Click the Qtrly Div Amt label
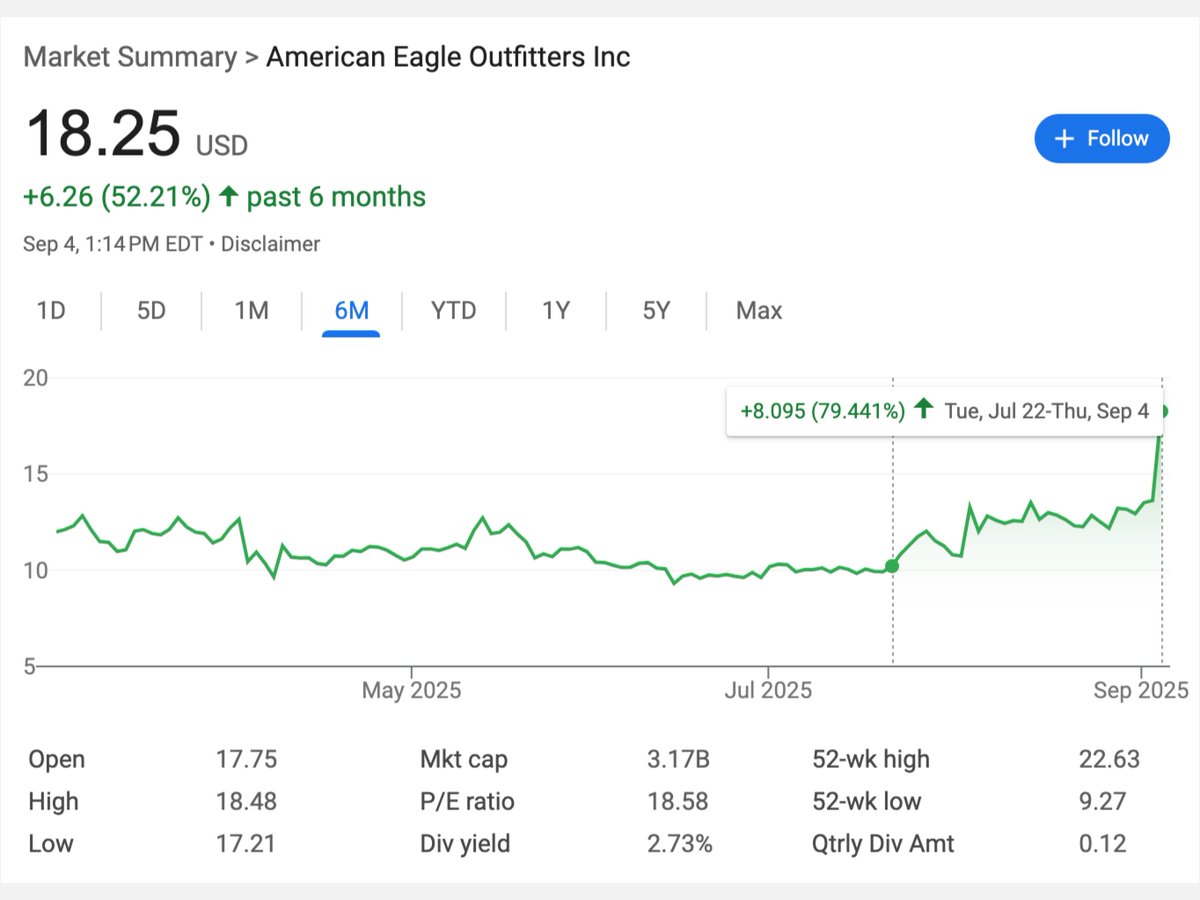This screenshot has width=1200, height=900. point(883,844)
